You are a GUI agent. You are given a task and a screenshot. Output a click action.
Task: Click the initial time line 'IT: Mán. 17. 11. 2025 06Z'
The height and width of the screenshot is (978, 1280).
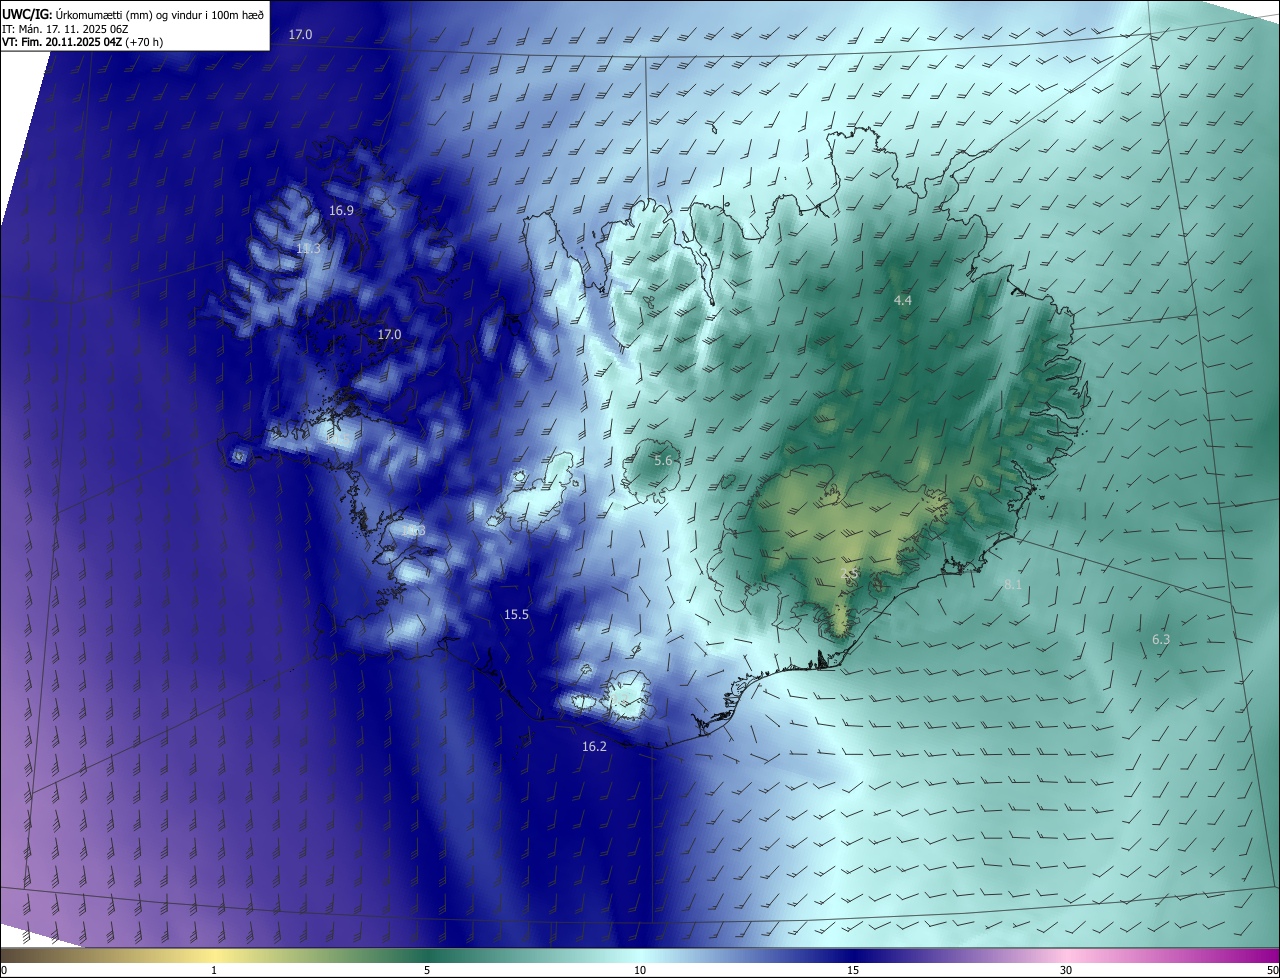[x=67, y=29]
